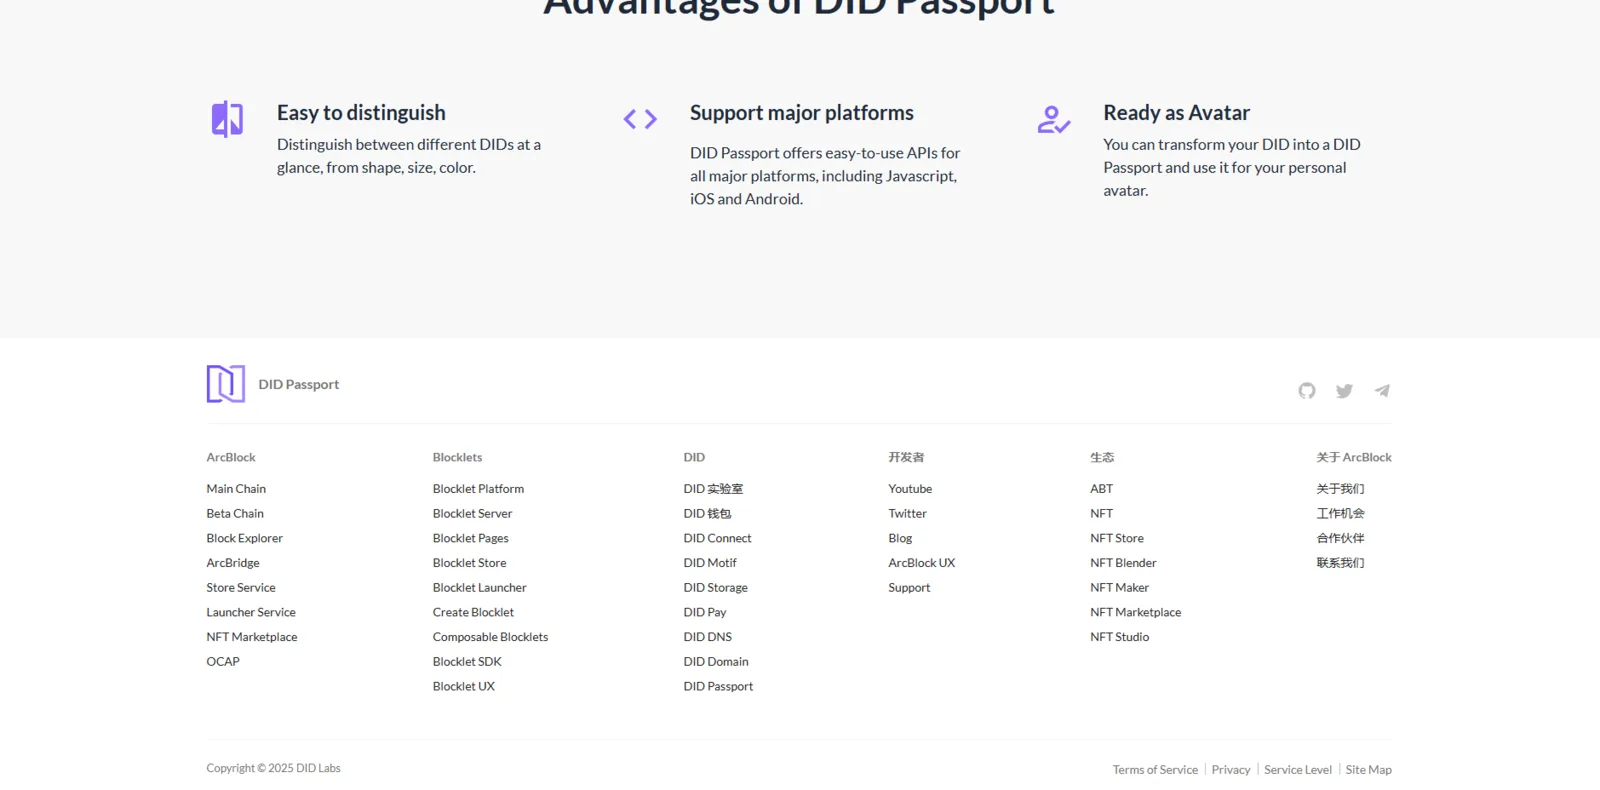The image size is (1600, 790).
Task: Click the NFT link under 生态
Action: (x=1101, y=514)
